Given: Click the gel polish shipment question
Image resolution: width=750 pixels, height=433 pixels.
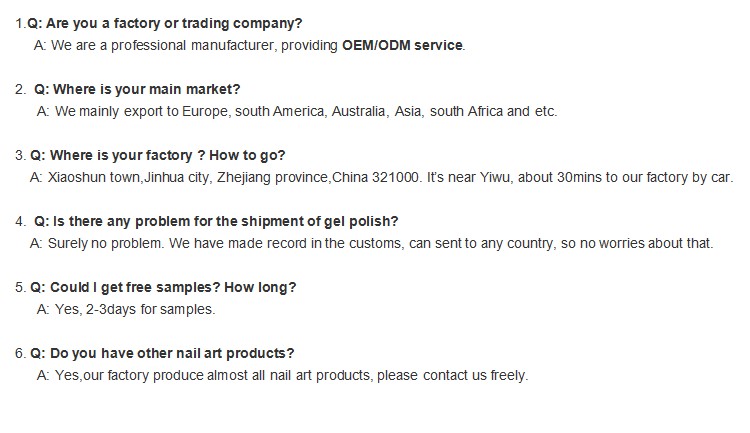Looking at the screenshot, I should (x=216, y=222).
